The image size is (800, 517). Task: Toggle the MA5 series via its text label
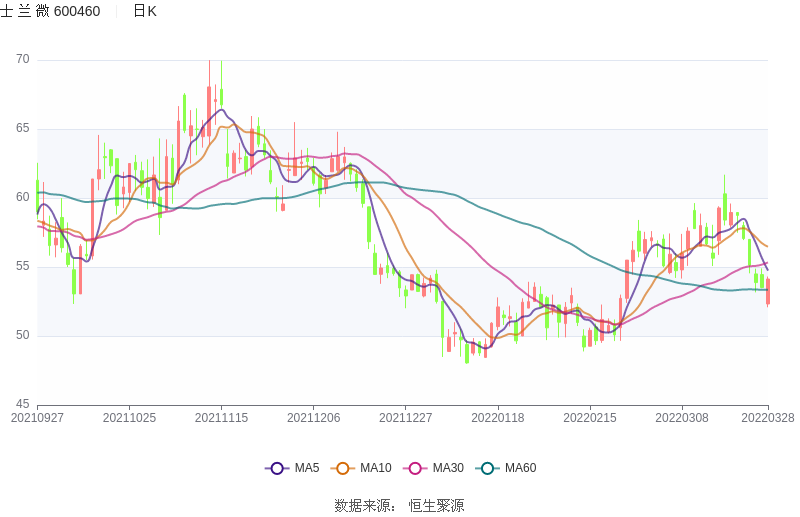[x=307, y=468]
